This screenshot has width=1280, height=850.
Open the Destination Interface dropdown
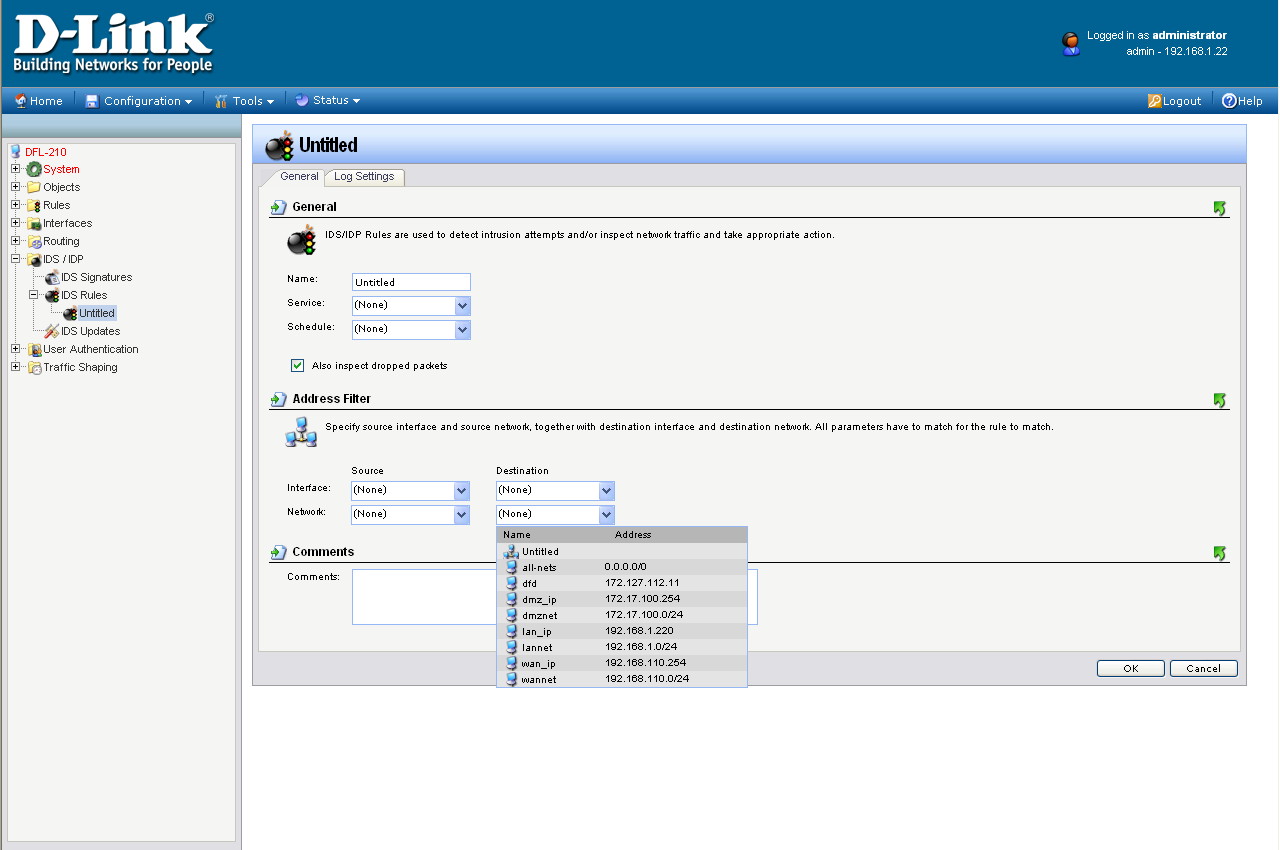[x=555, y=490]
